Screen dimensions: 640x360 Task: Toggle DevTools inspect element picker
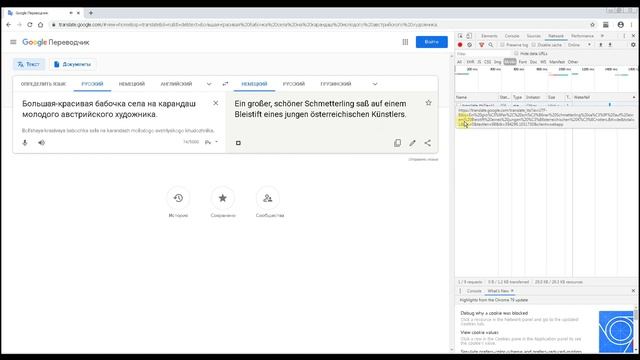(460, 36)
